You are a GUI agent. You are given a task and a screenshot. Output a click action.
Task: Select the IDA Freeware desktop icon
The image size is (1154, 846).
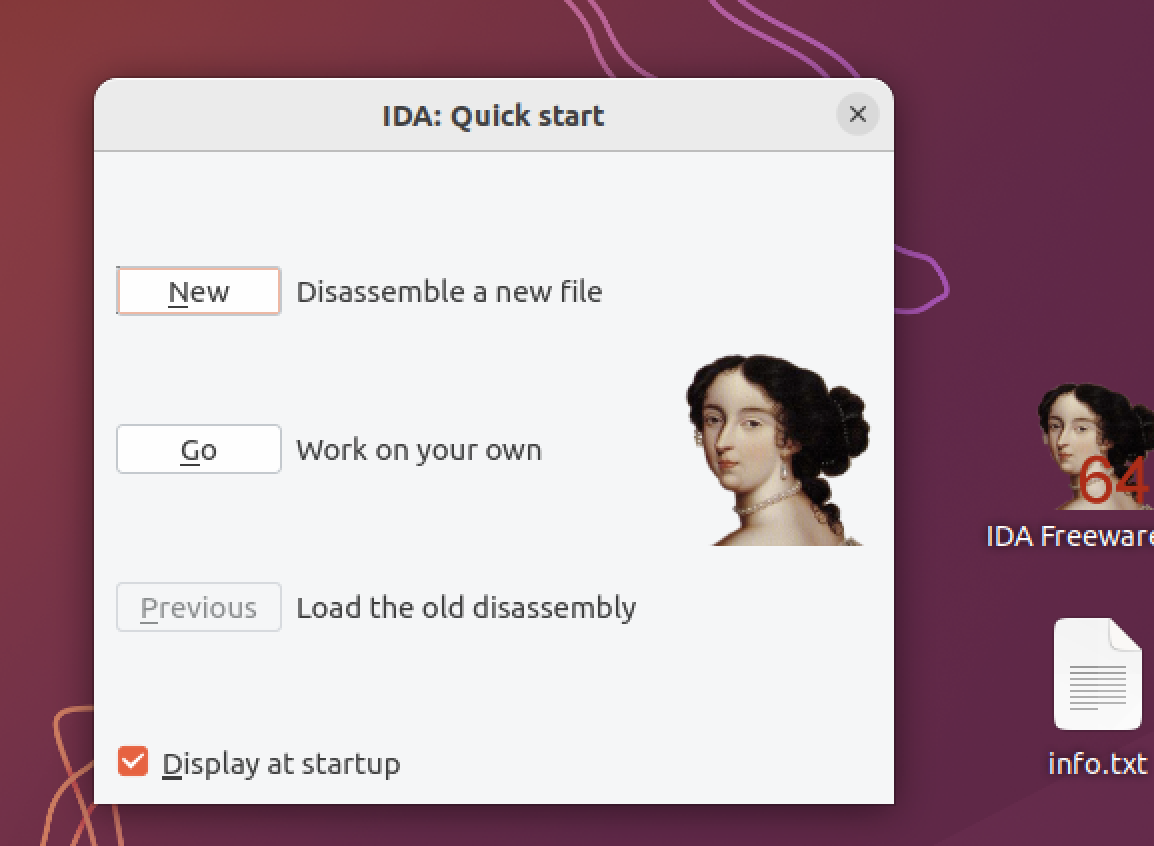pyautogui.click(x=1096, y=447)
